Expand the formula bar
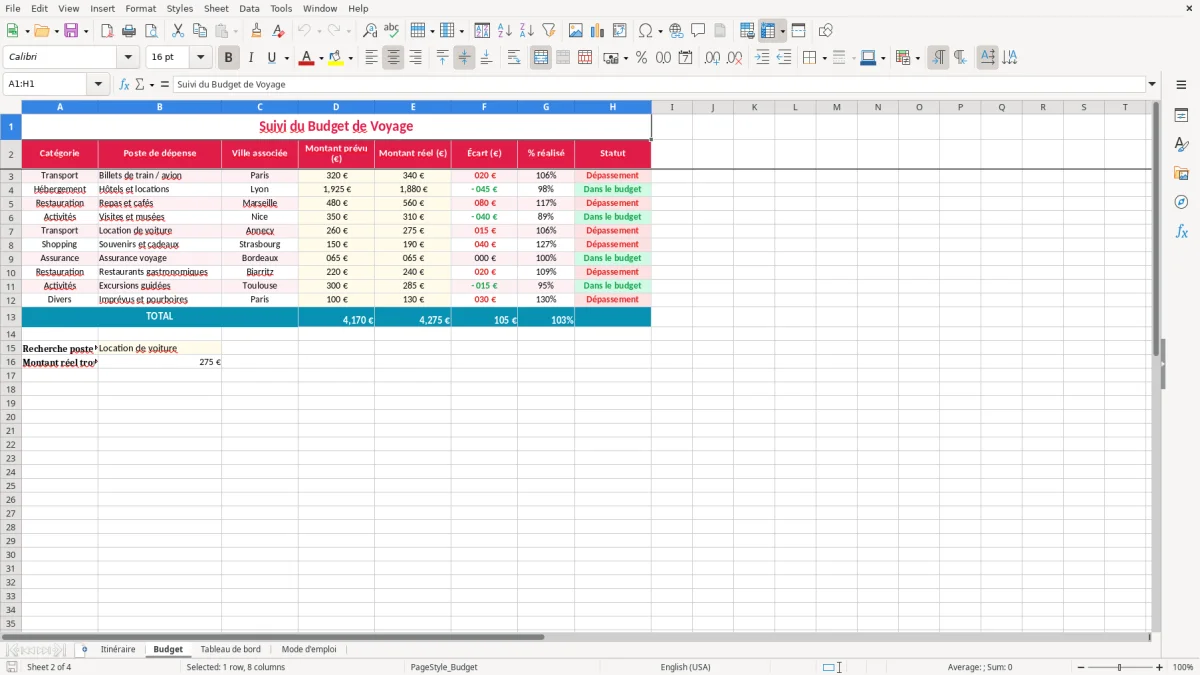 1152,85
